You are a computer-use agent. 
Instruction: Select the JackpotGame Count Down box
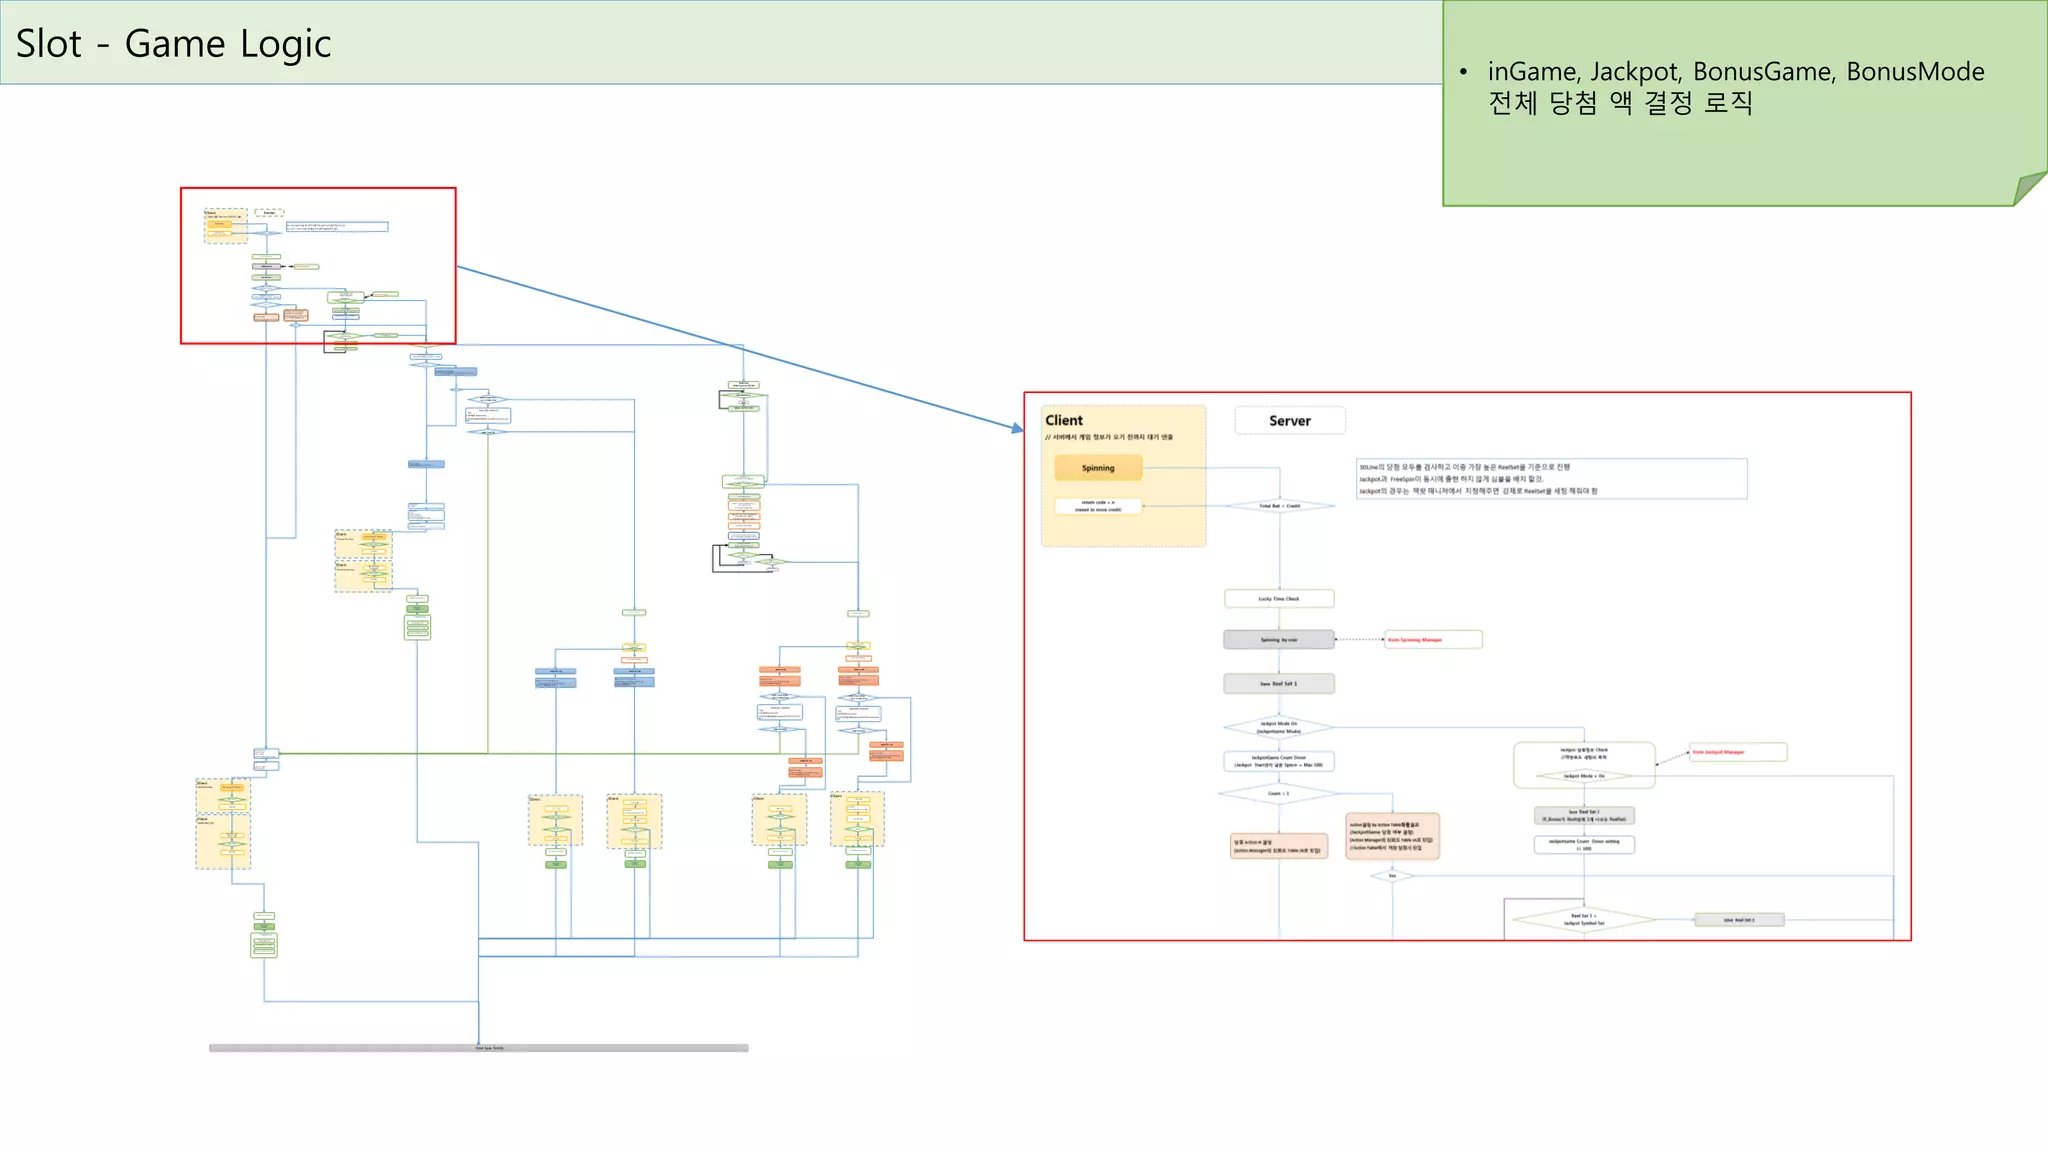click(x=1278, y=761)
